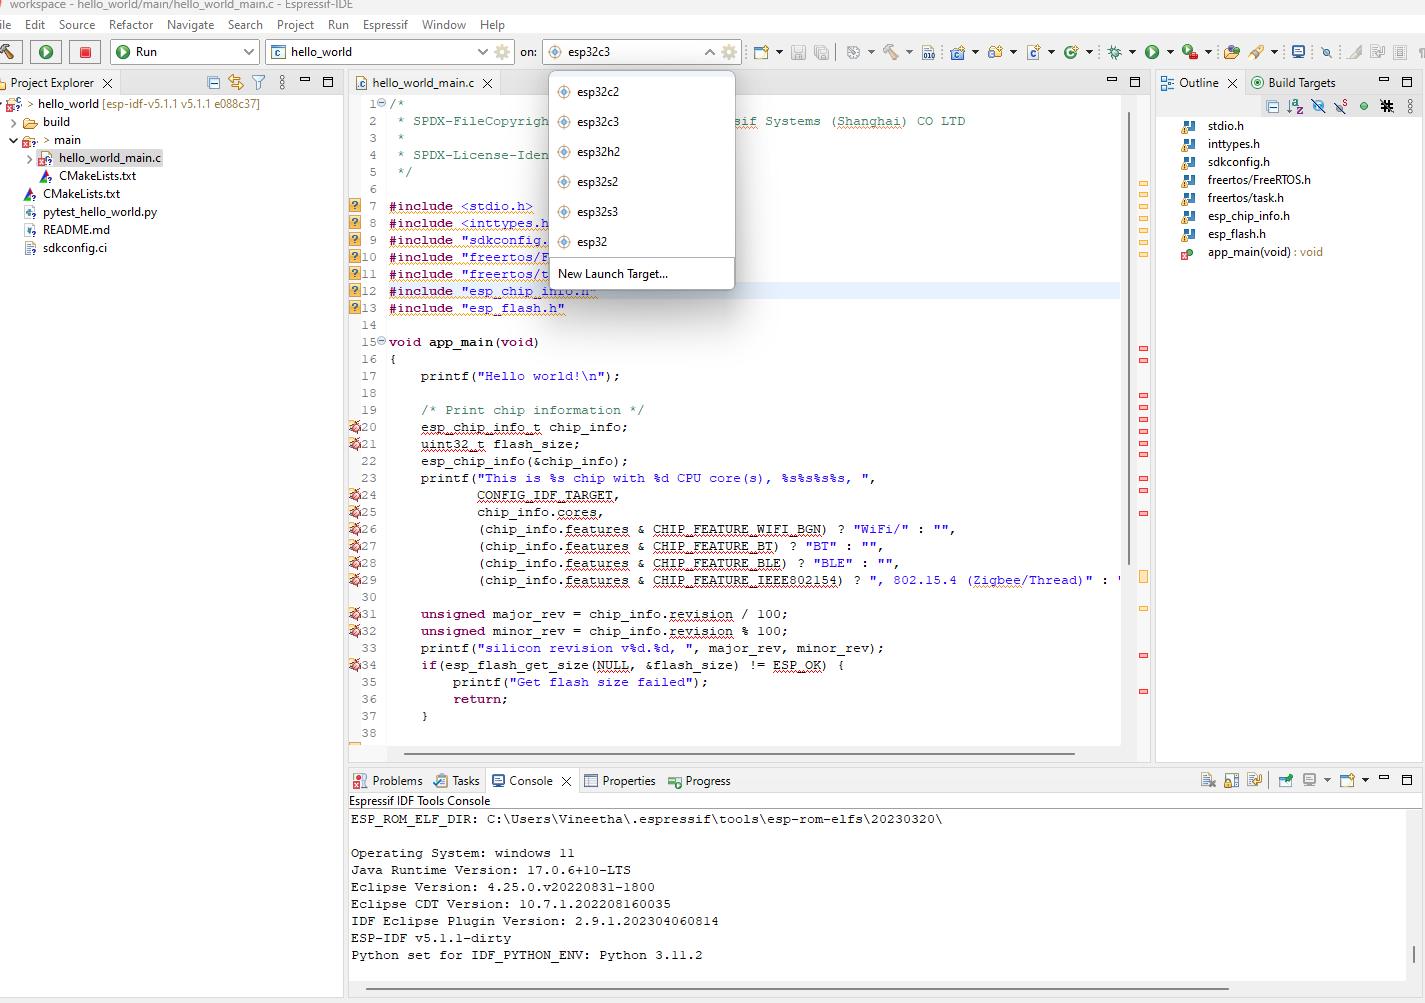Toggle Scroll Lock in the Console

pos(1232,780)
